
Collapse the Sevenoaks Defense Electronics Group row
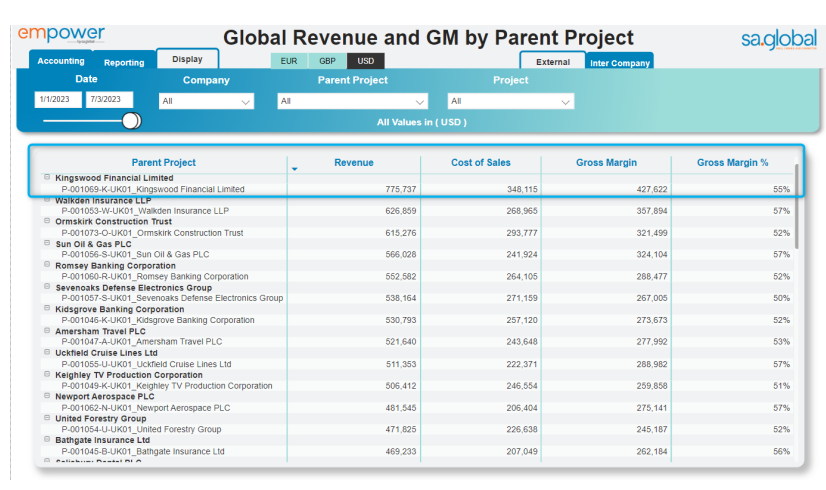tap(47, 287)
